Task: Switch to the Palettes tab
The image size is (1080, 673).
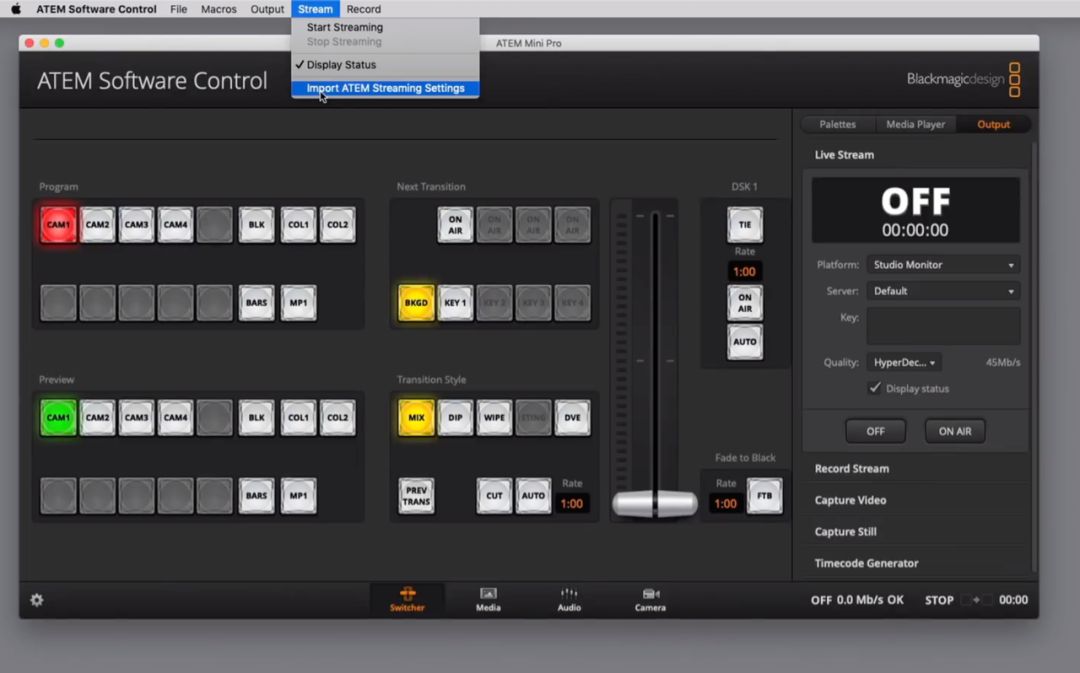Action: (x=838, y=125)
